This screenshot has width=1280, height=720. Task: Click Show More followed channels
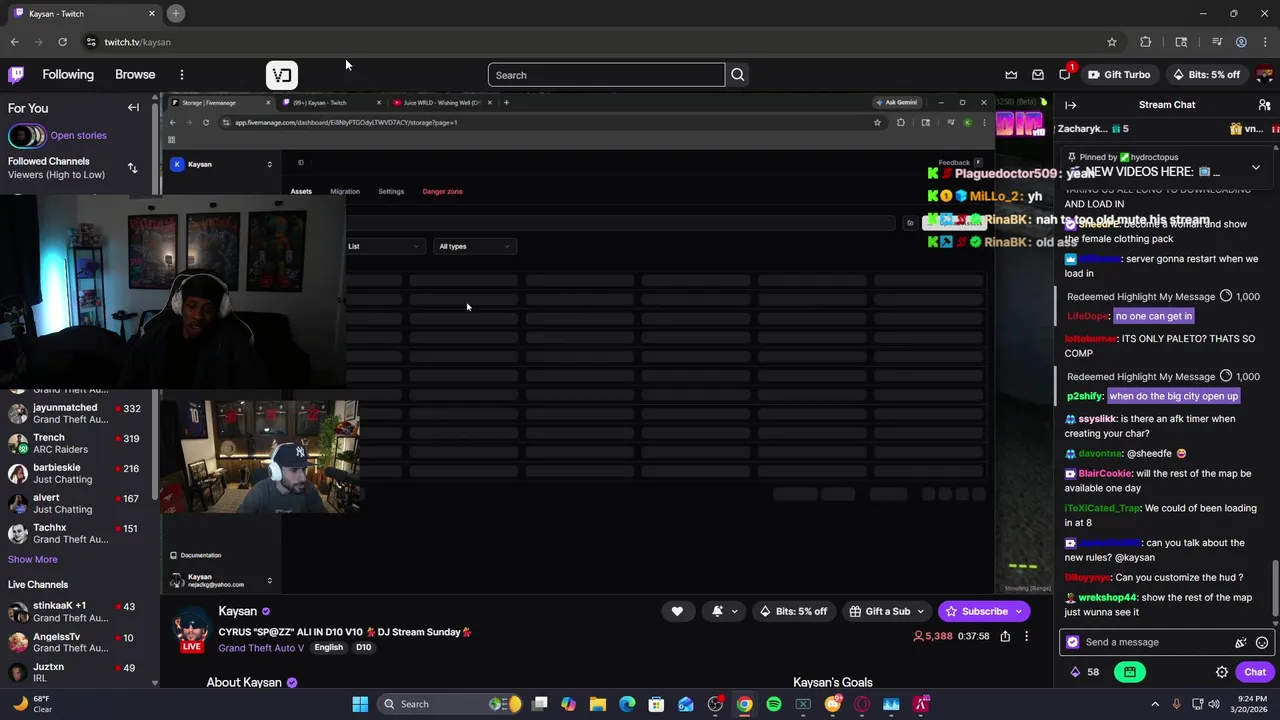coord(33,560)
